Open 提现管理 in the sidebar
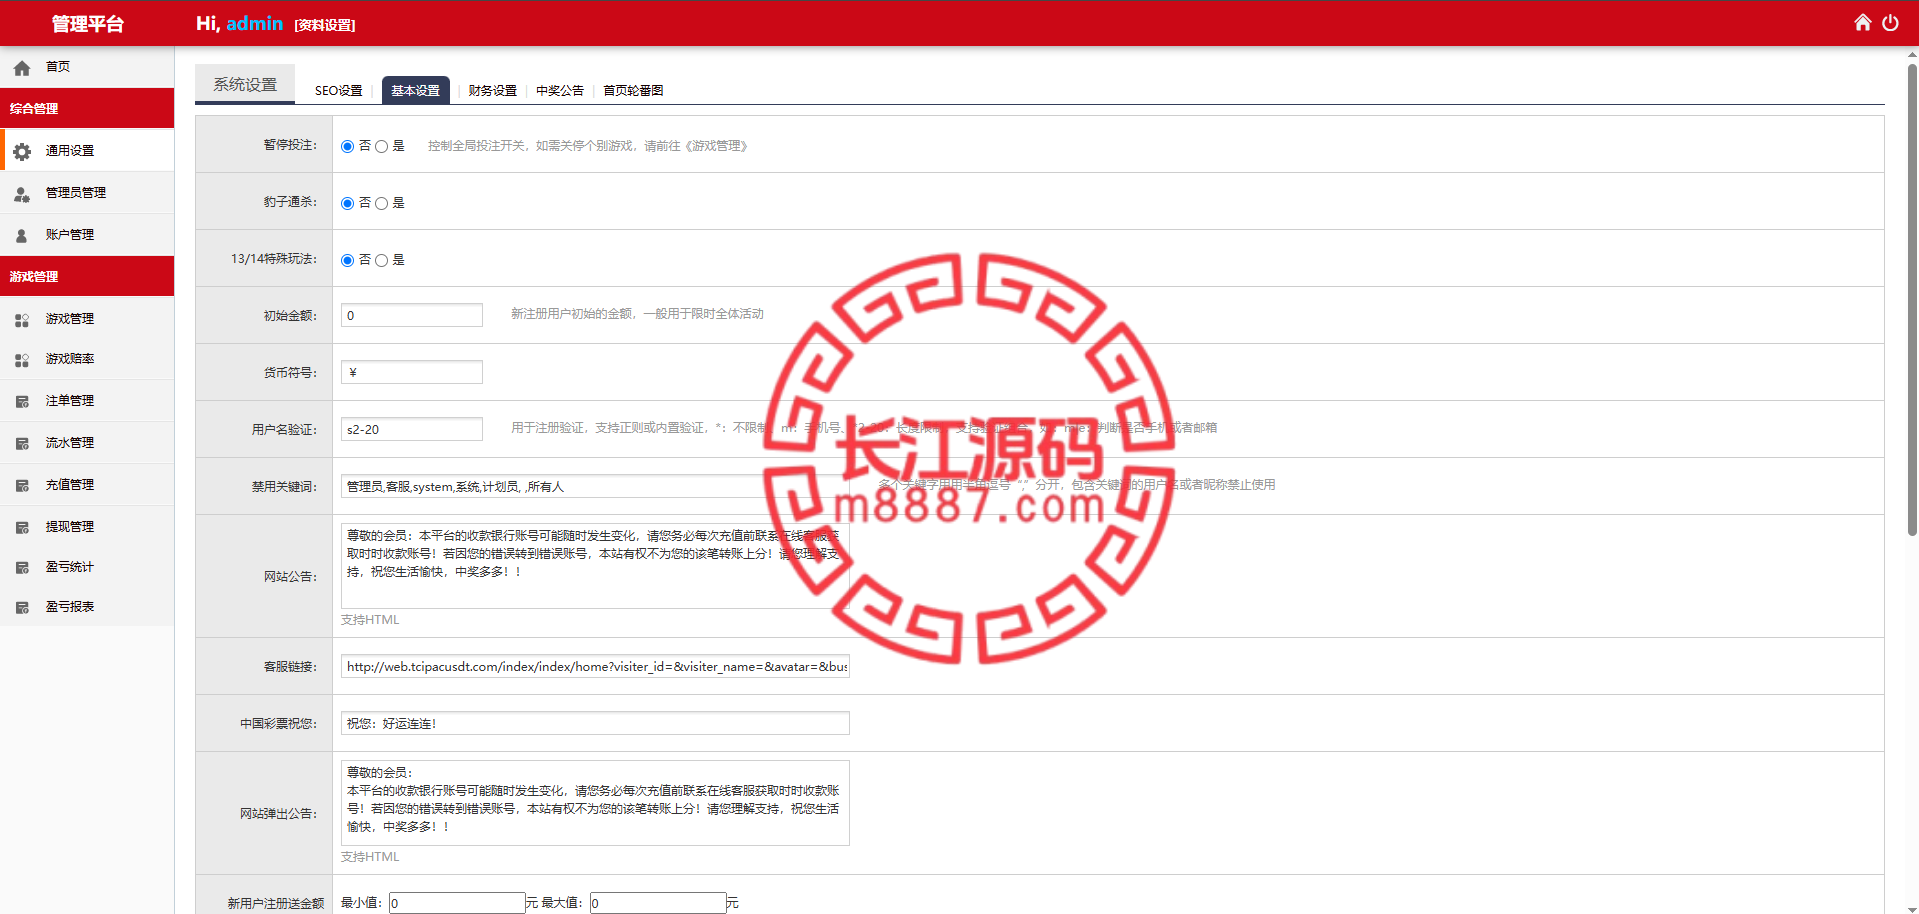The width and height of the screenshot is (1919, 914). pyautogui.click(x=87, y=527)
